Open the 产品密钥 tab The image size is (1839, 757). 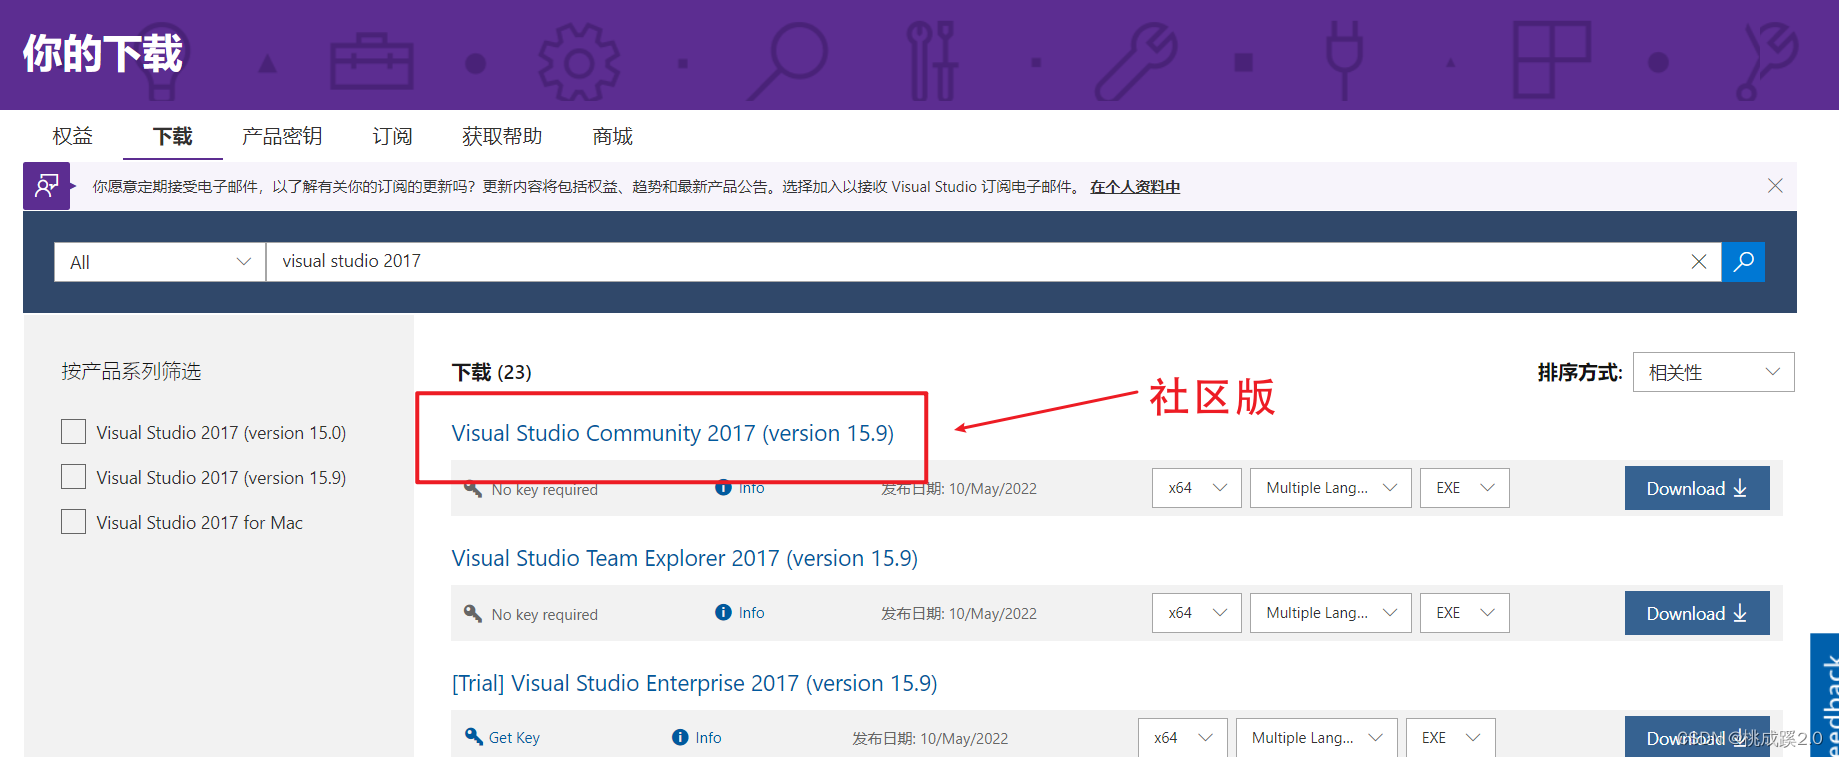[x=282, y=136]
